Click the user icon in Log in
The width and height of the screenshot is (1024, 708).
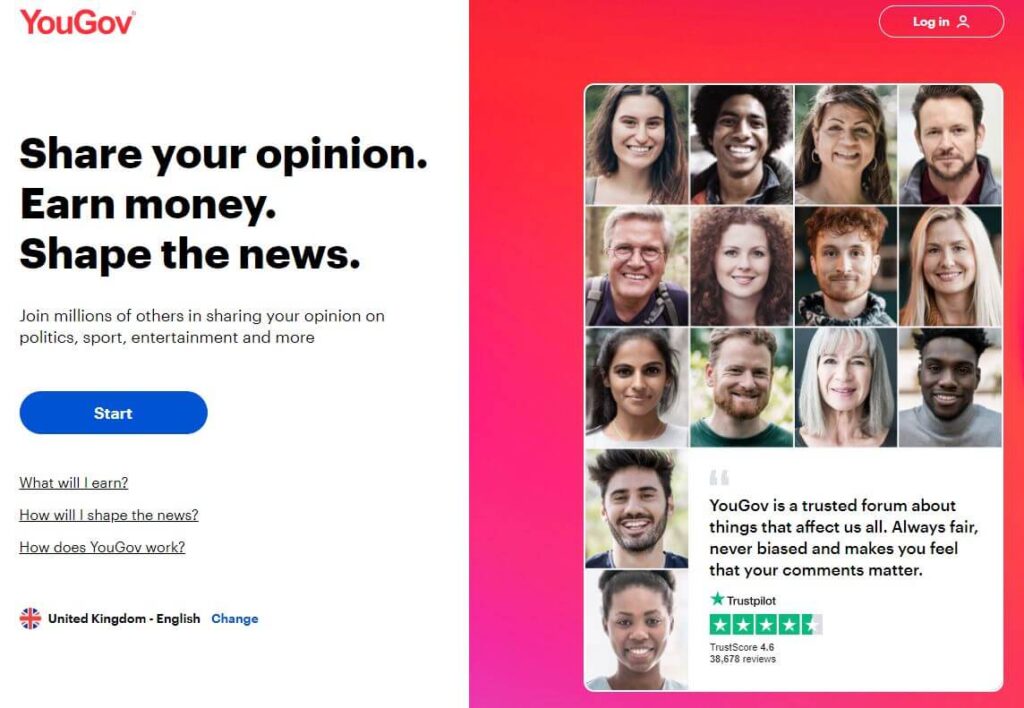tap(963, 22)
